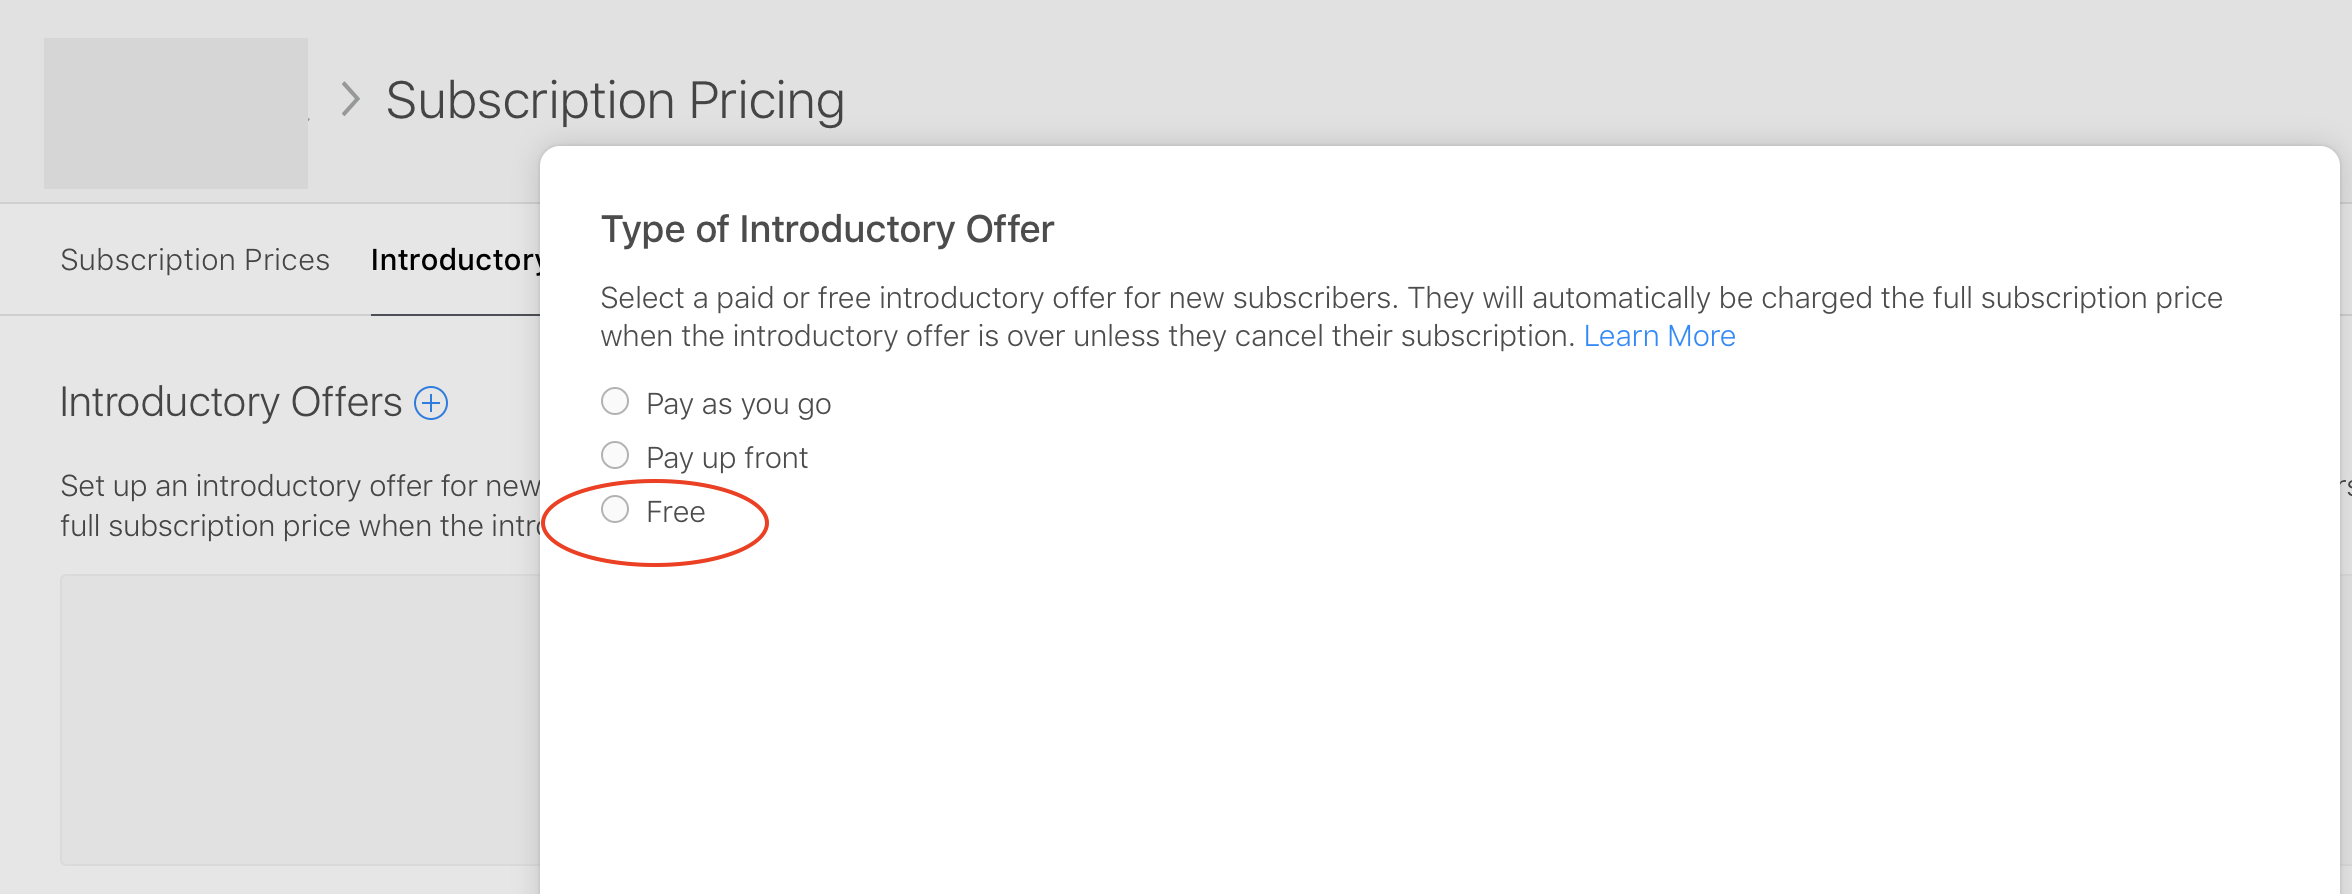The image size is (2352, 894).
Task: Open the Learn More link
Action: [x=1659, y=336]
